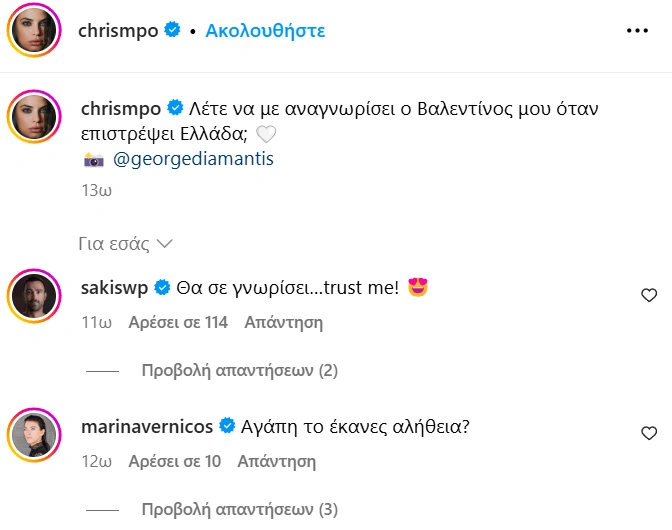Viewport: 672px width, 530px height.
Task: Open sakiswp's profile avatar
Action: 33,296
